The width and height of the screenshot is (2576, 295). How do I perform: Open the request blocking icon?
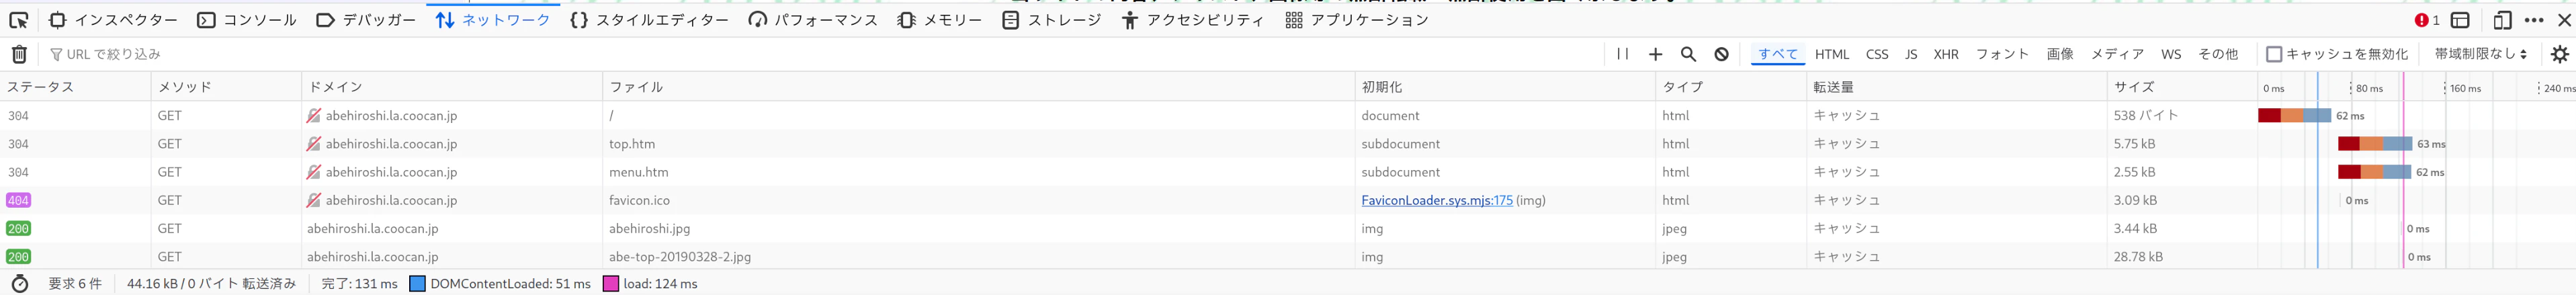point(1721,54)
